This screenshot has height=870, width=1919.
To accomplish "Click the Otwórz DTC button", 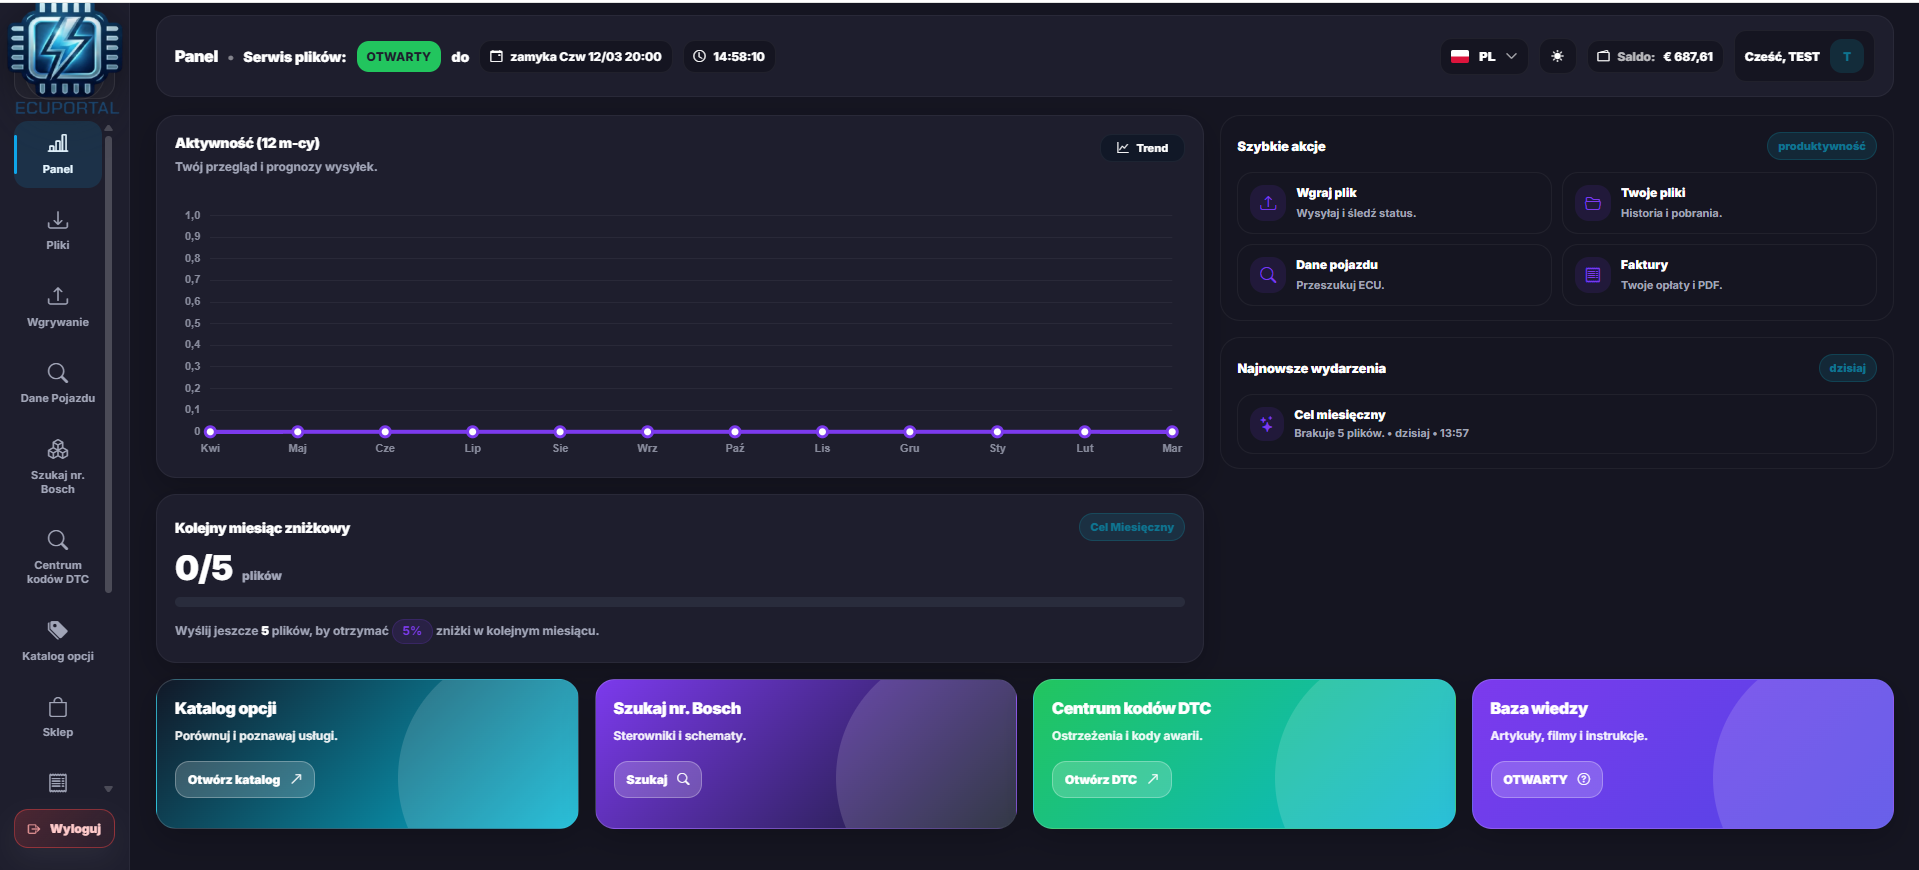I will click(1110, 780).
